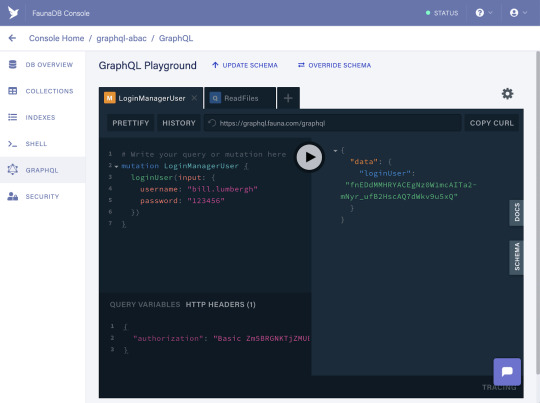This screenshot has width=540, height=403.
Task: Switch to ReadFiles tab
Action: click(x=240, y=98)
